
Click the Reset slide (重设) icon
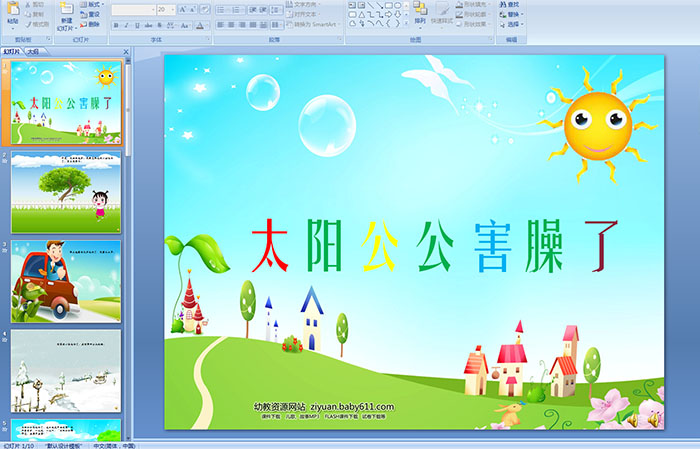pos(90,14)
